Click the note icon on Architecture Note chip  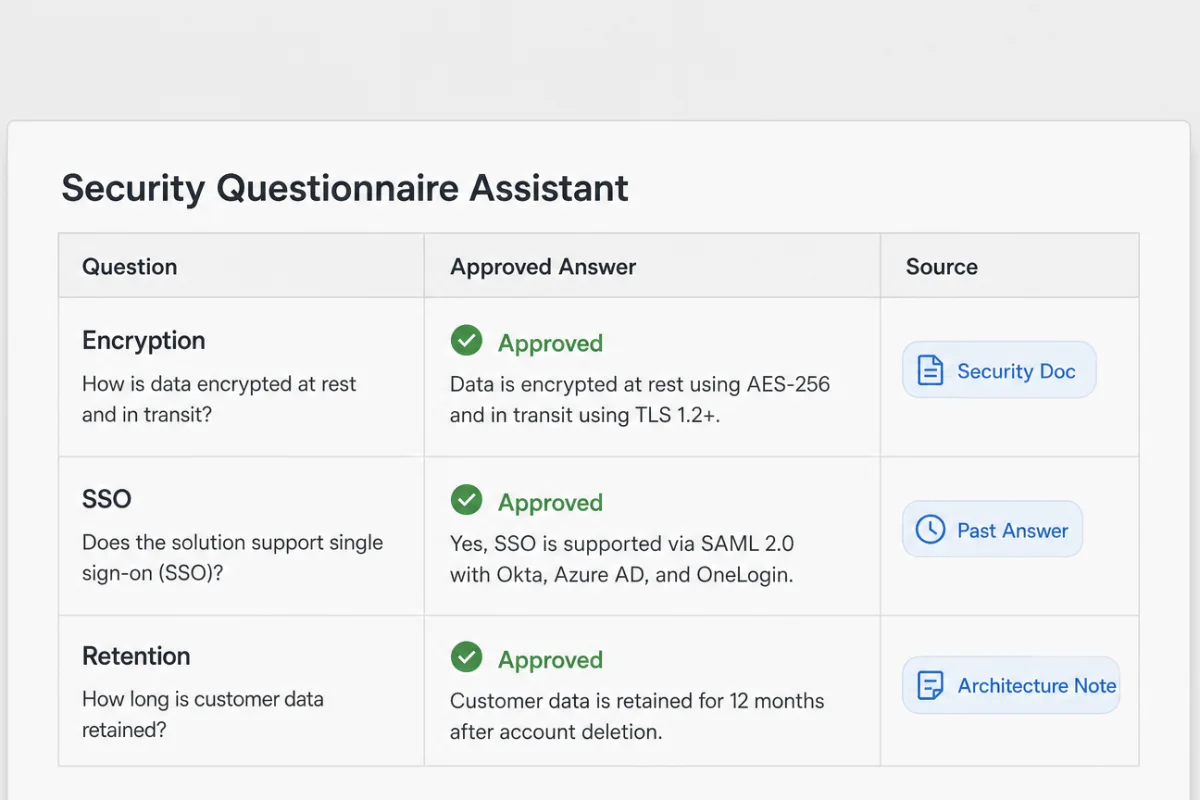tap(930, 685)
